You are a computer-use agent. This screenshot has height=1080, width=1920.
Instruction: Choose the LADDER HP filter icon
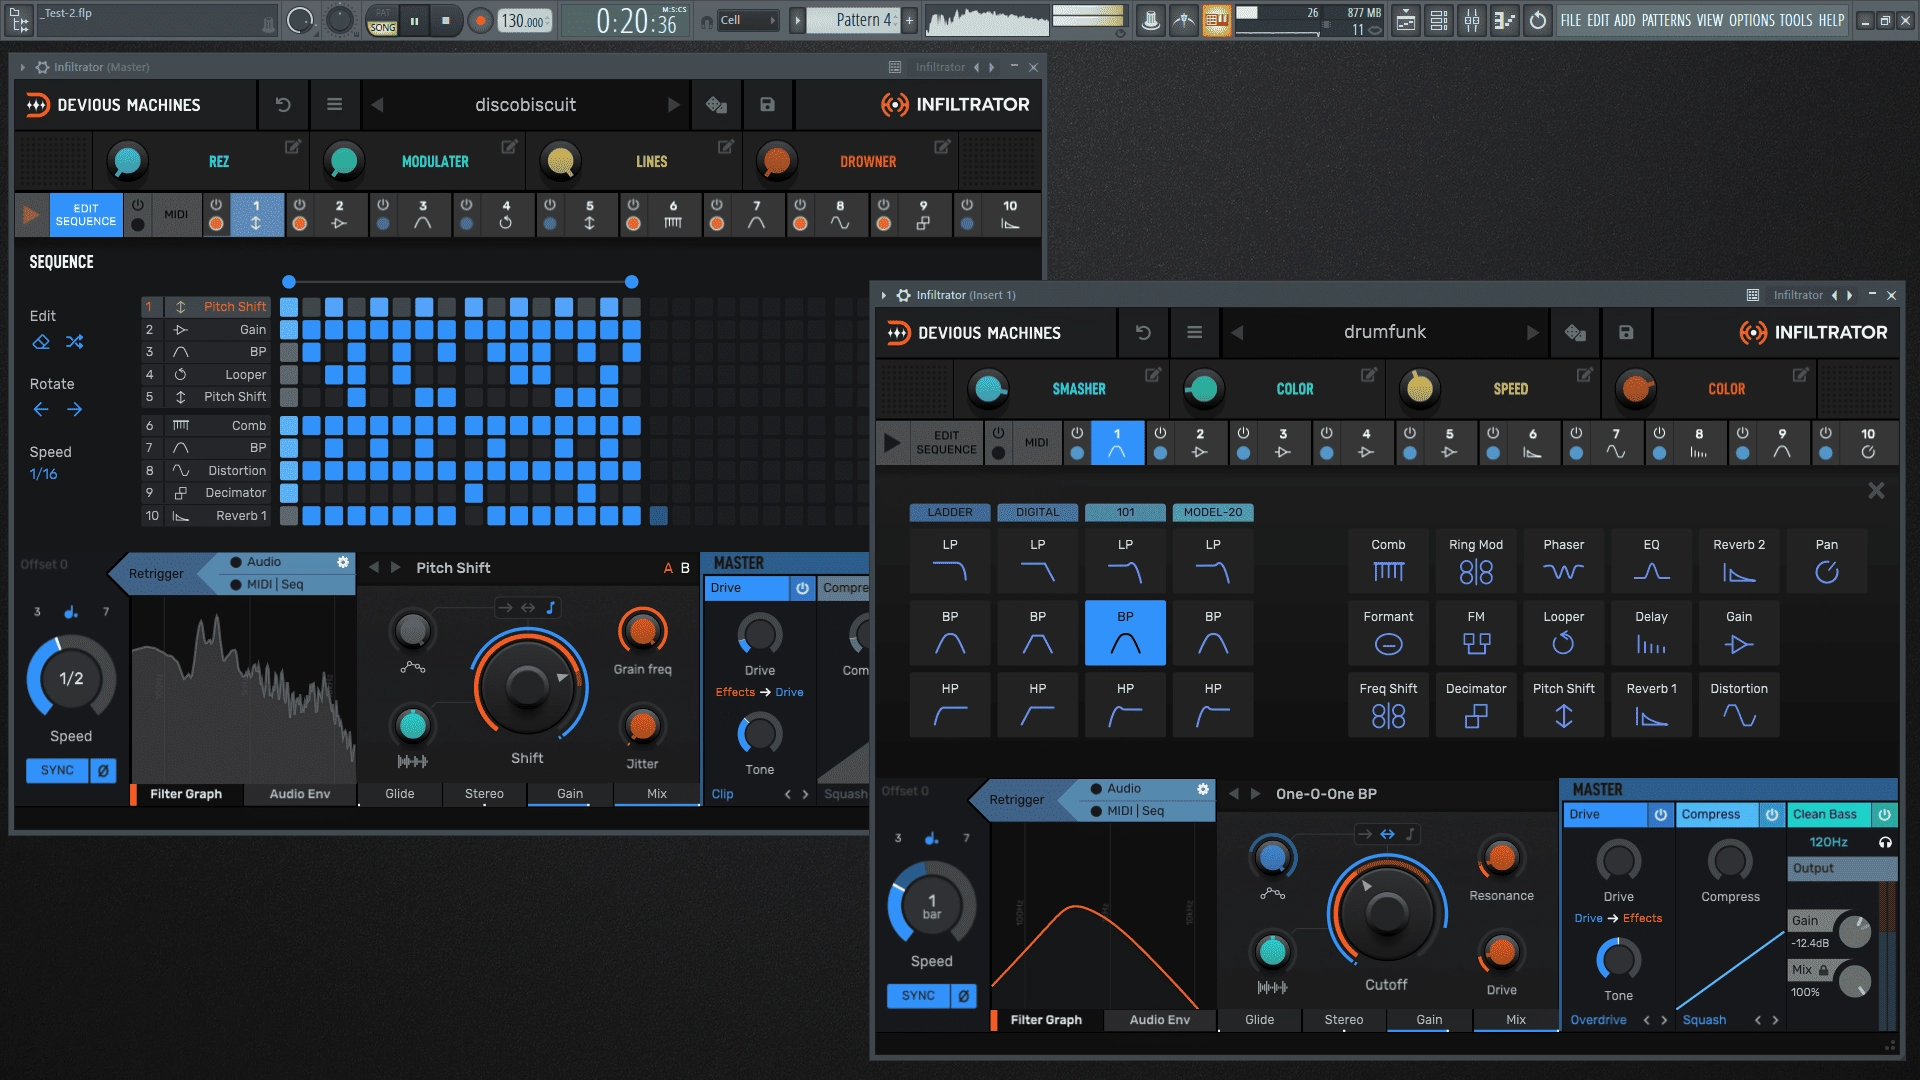click(x=950, y=705)
